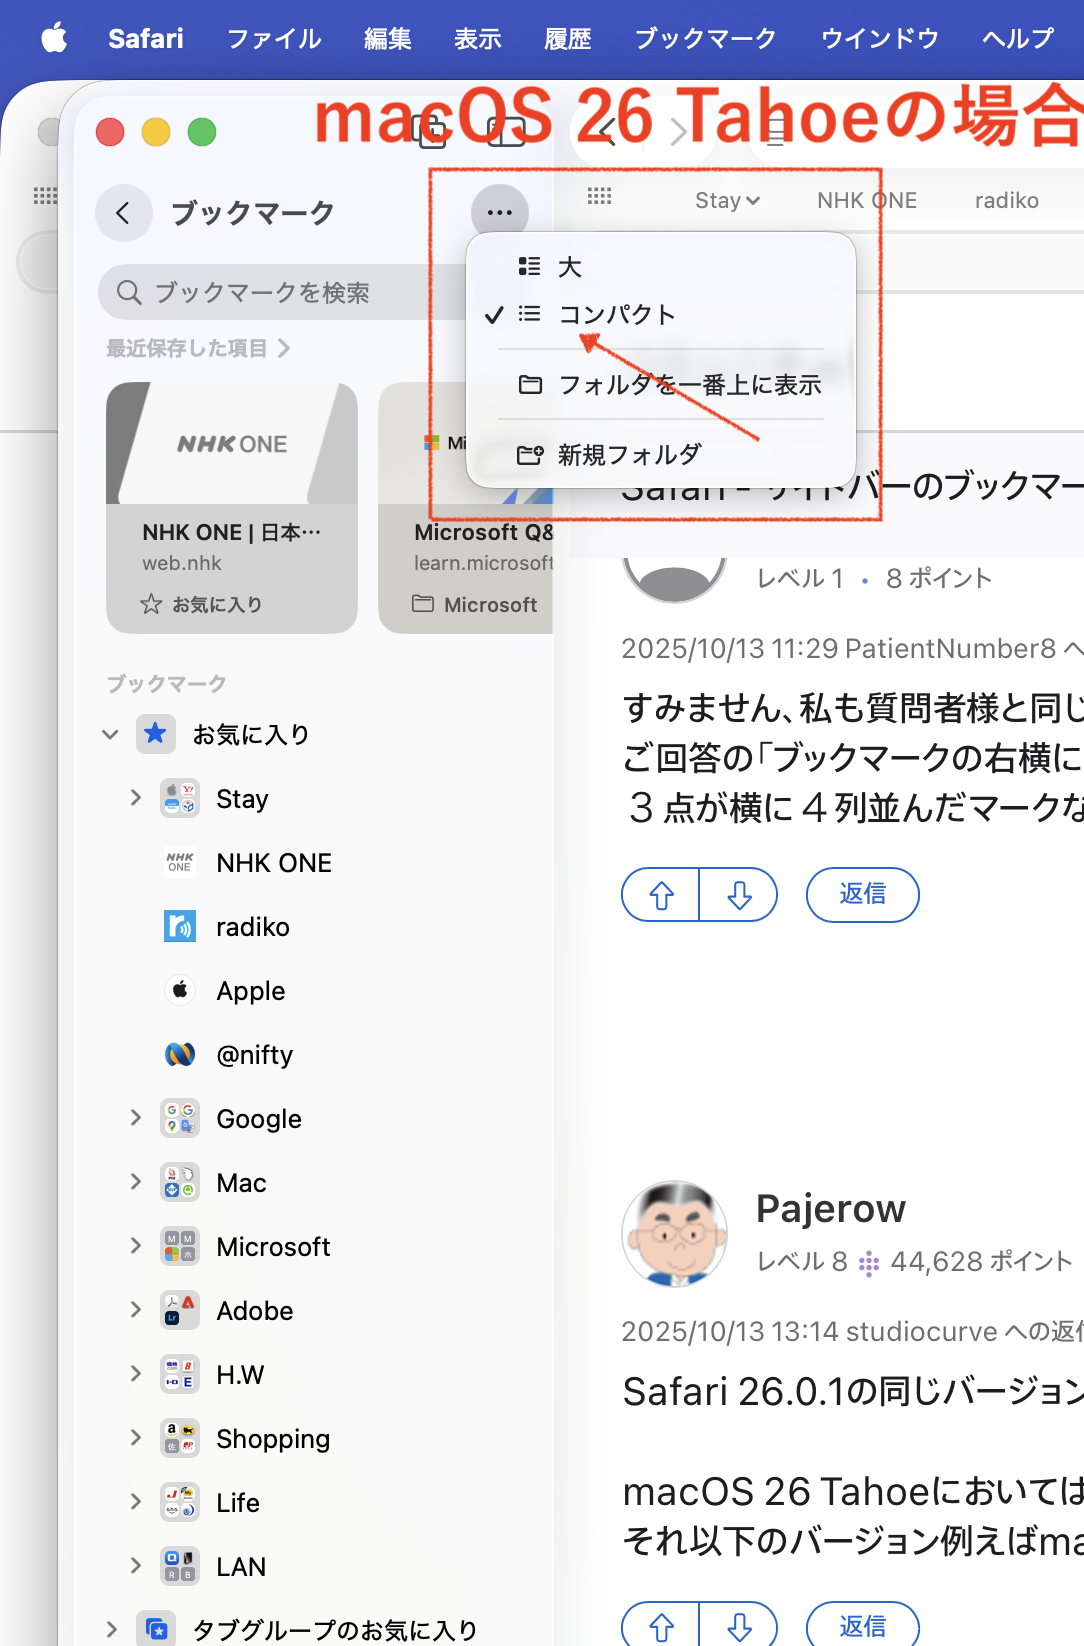
Task: Open the ウインドウ menu
Action: point(880,38)
